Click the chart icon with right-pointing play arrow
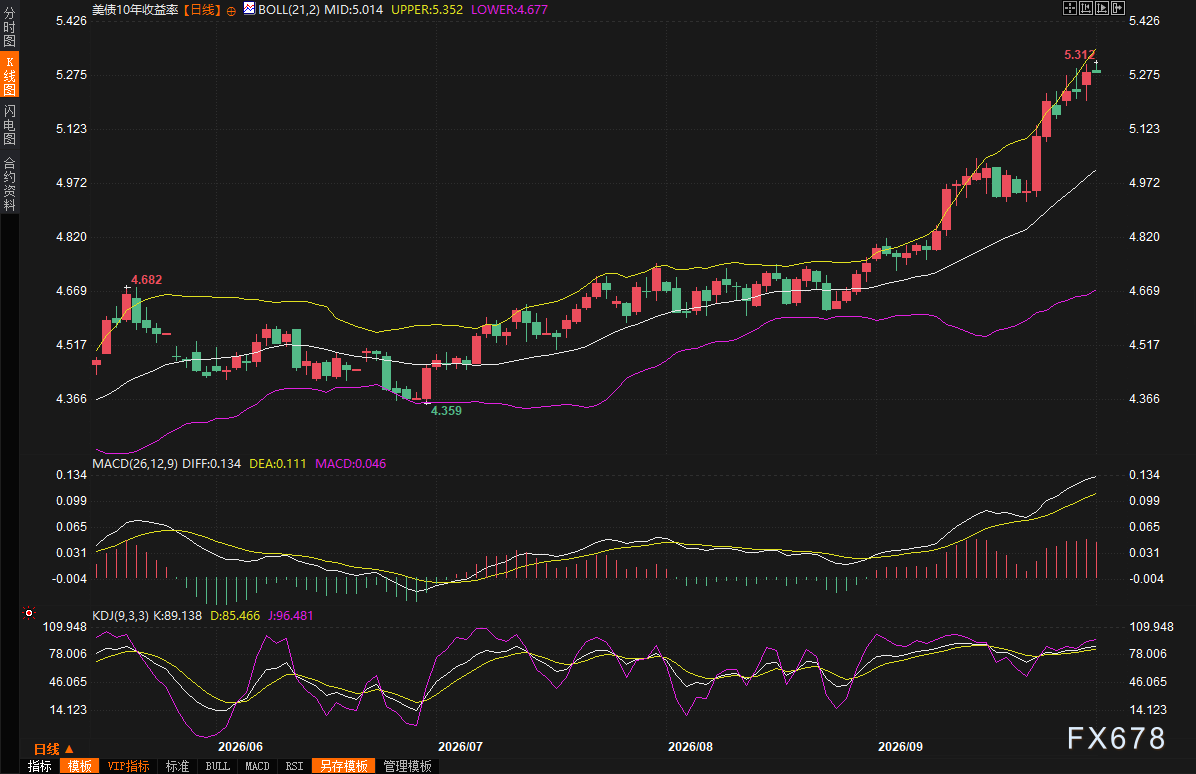 [x=1102, y=8]
